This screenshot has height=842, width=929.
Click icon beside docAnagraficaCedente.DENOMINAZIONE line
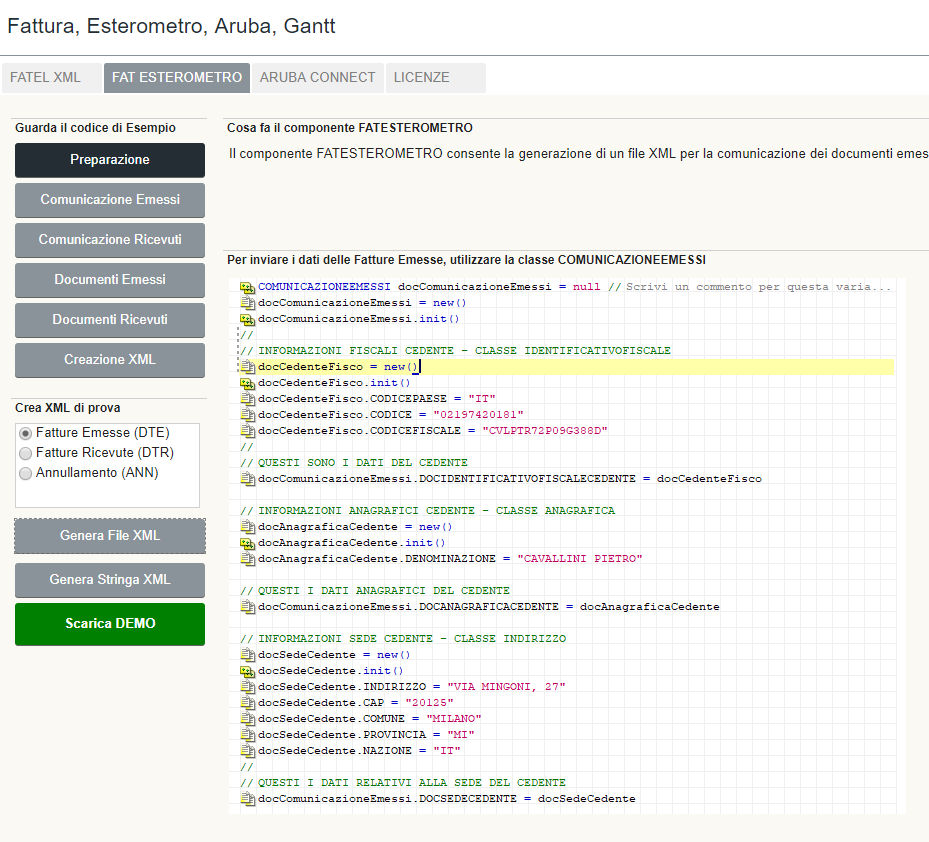247,559
